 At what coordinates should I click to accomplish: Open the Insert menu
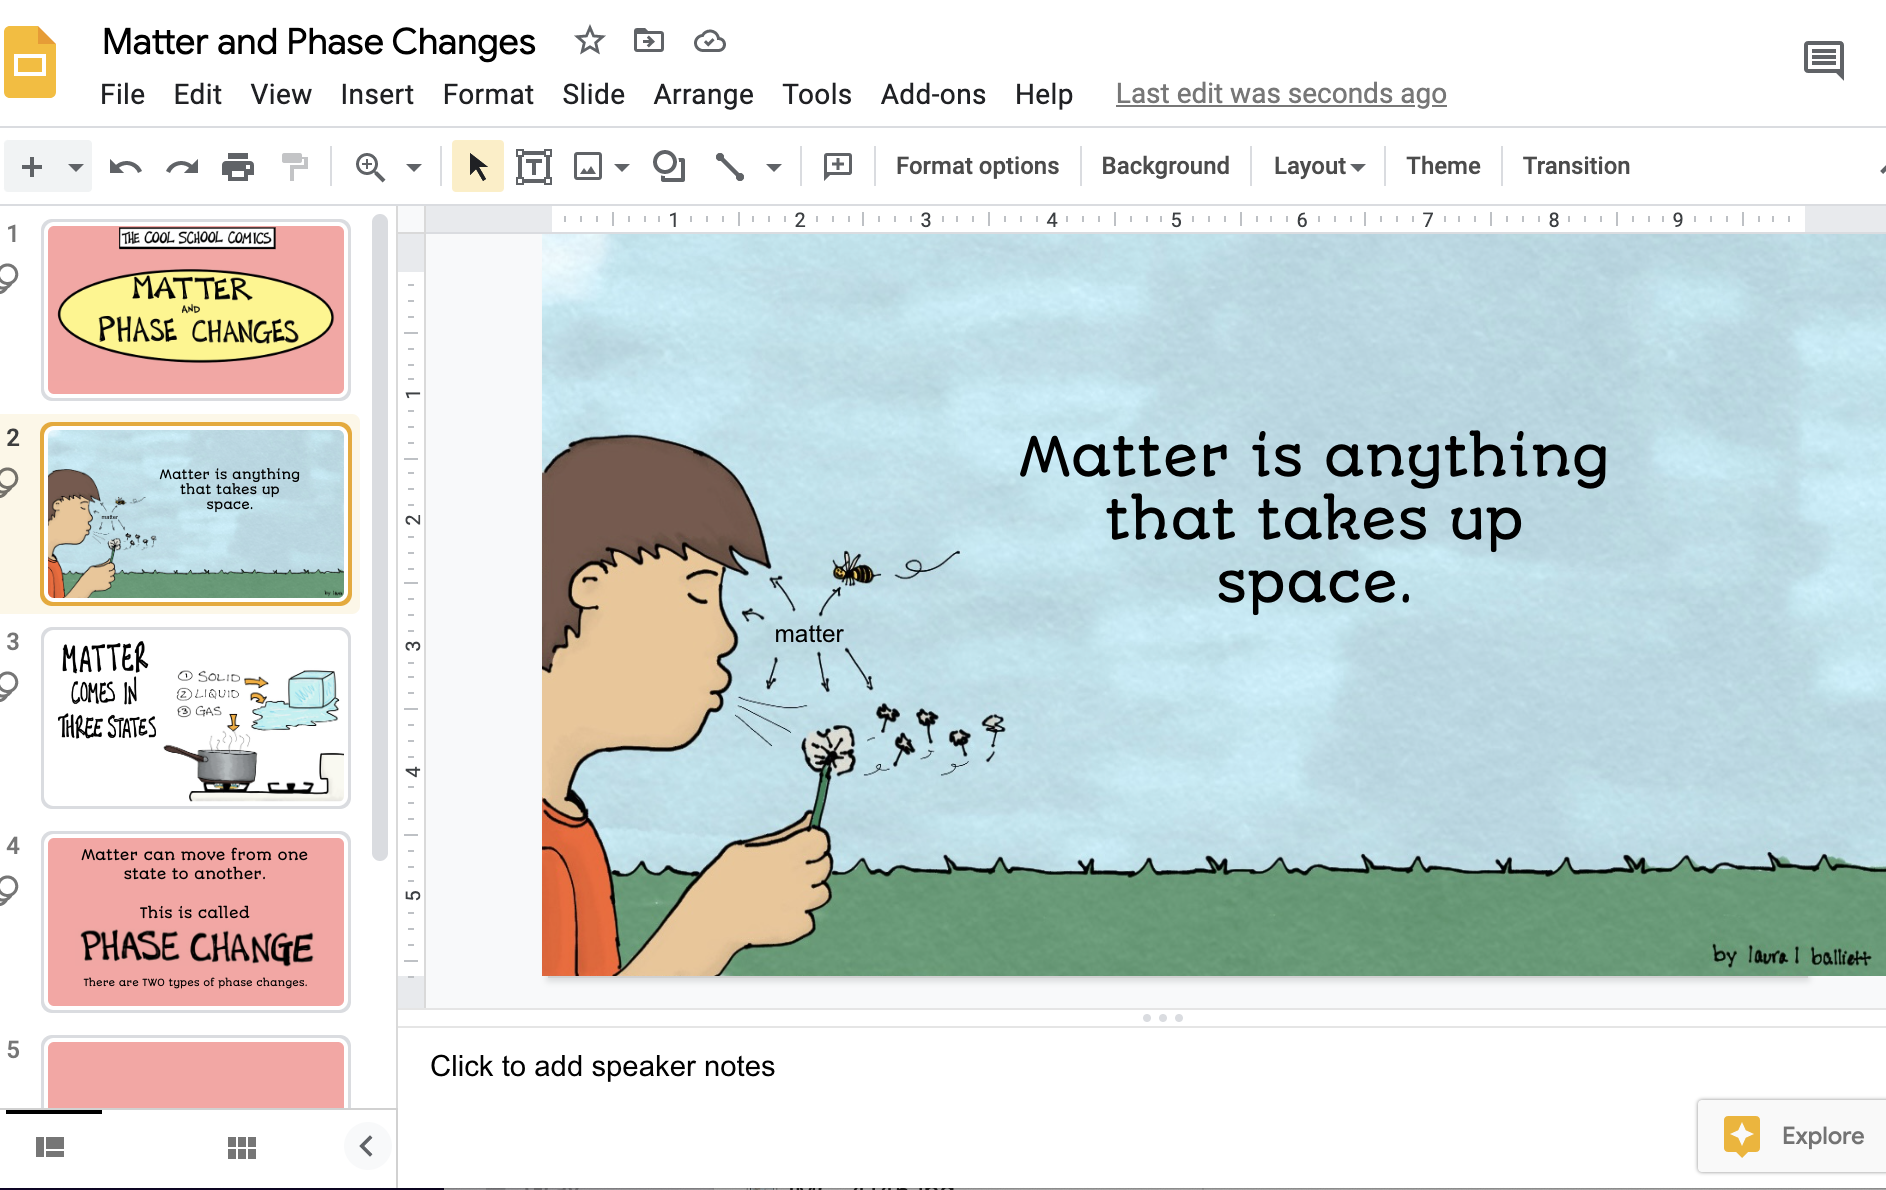pyautogui.click(x=377, y=94)
